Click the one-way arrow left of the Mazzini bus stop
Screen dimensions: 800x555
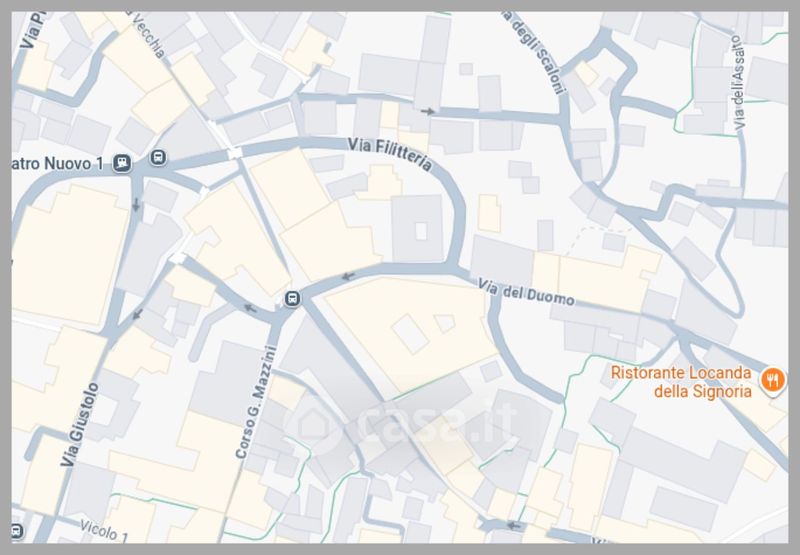[x=249, y=308]
